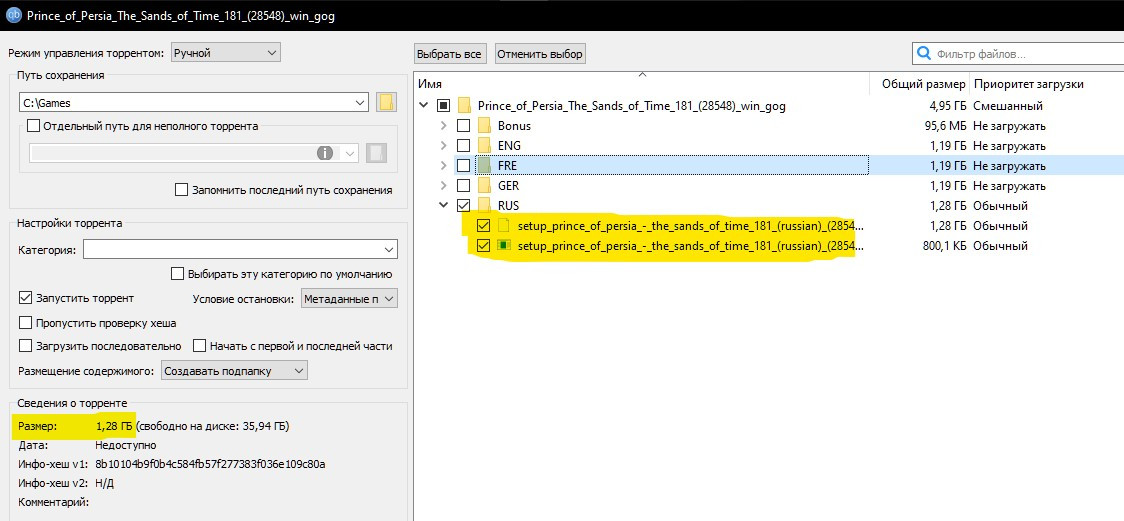Click the GER folder icon
Screen dimensions: 1124x521
(x=484, y=186)
